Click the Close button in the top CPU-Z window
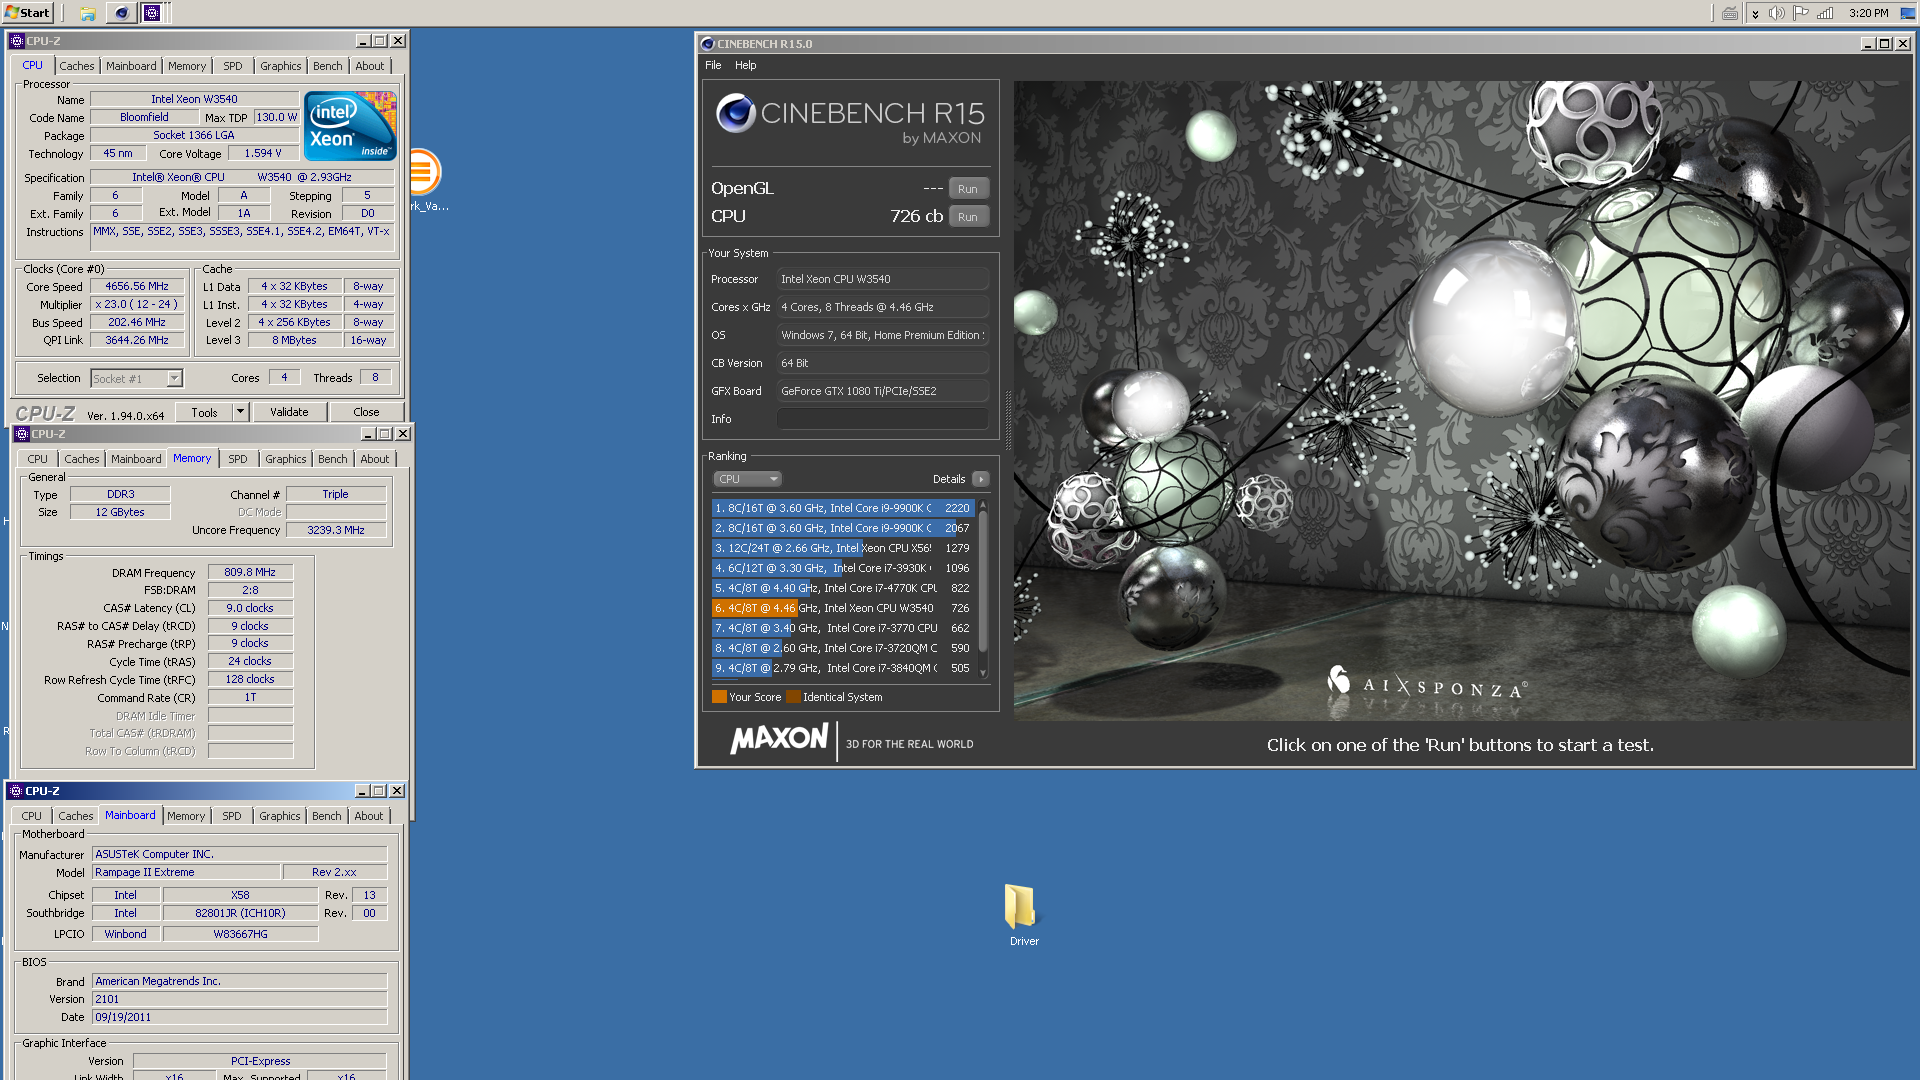The height and width of the screenshot is (1080, 1920). (x=366, y=412)
